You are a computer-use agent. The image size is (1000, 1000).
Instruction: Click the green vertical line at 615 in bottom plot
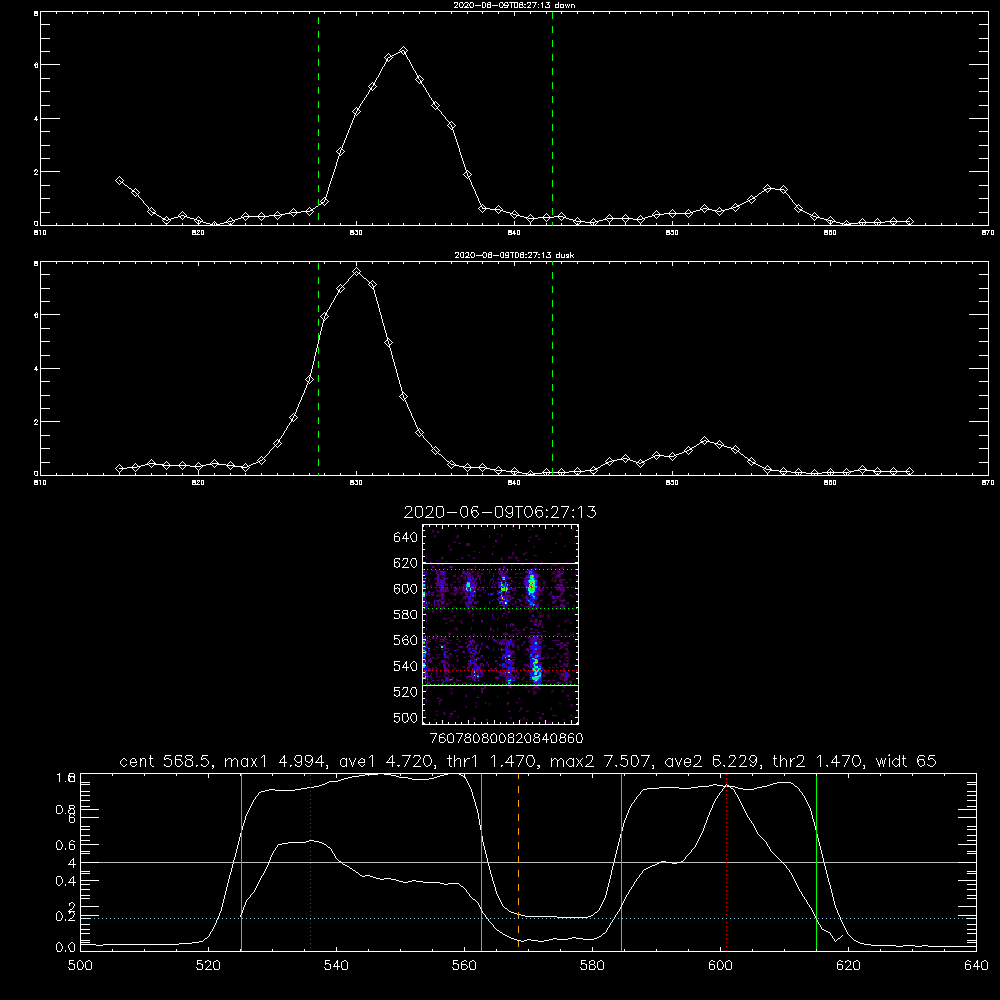pos(816,862)
